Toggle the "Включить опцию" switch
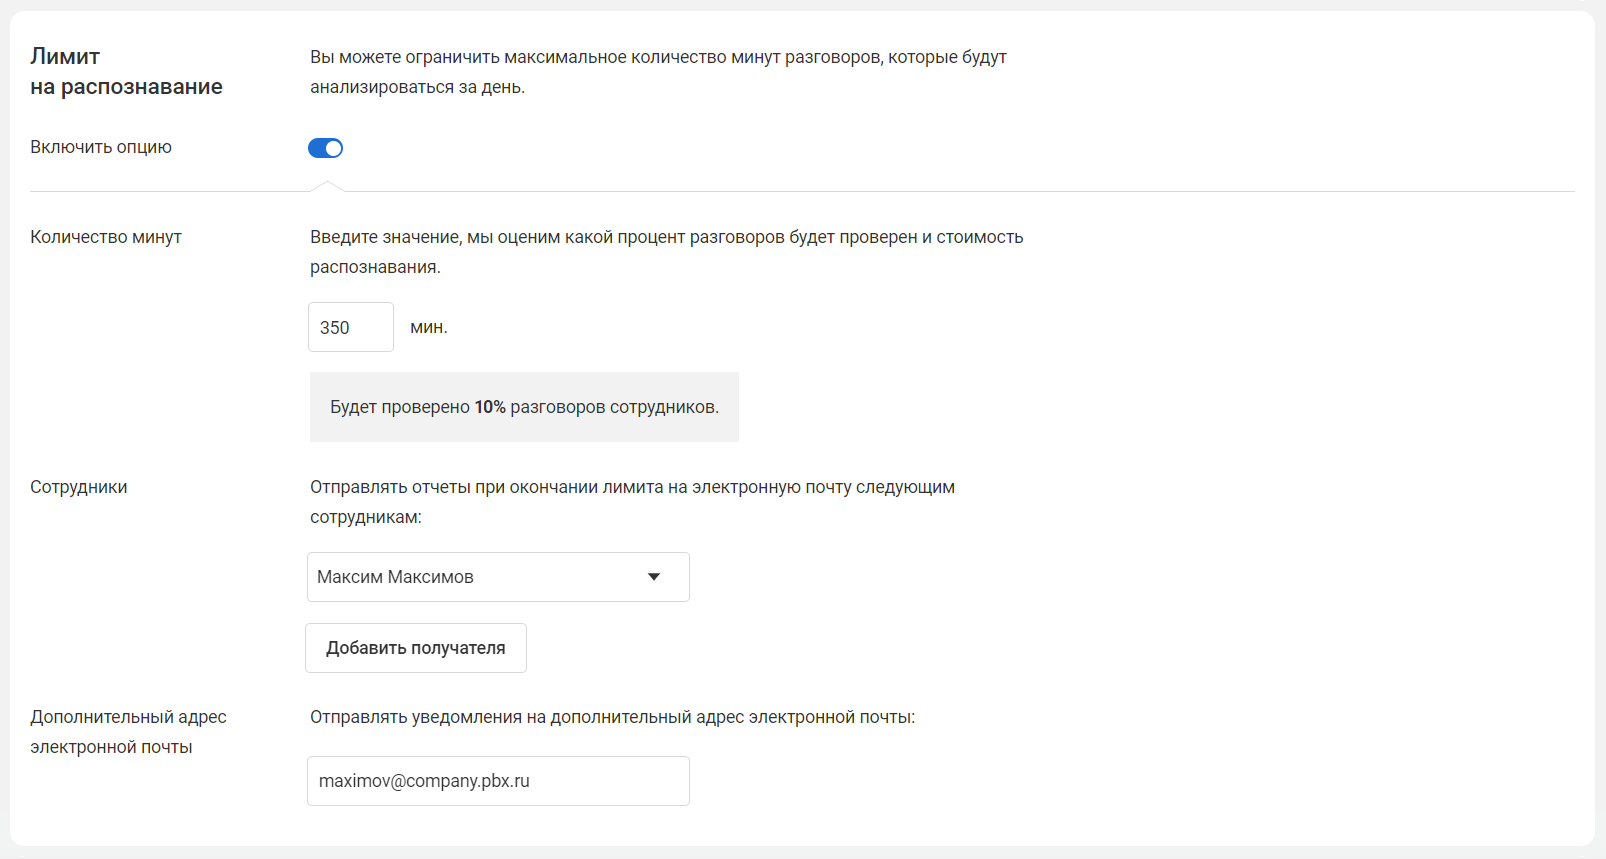Viewport: 1606px width, 859px height. pyautogui.click(x=325, y=148)
